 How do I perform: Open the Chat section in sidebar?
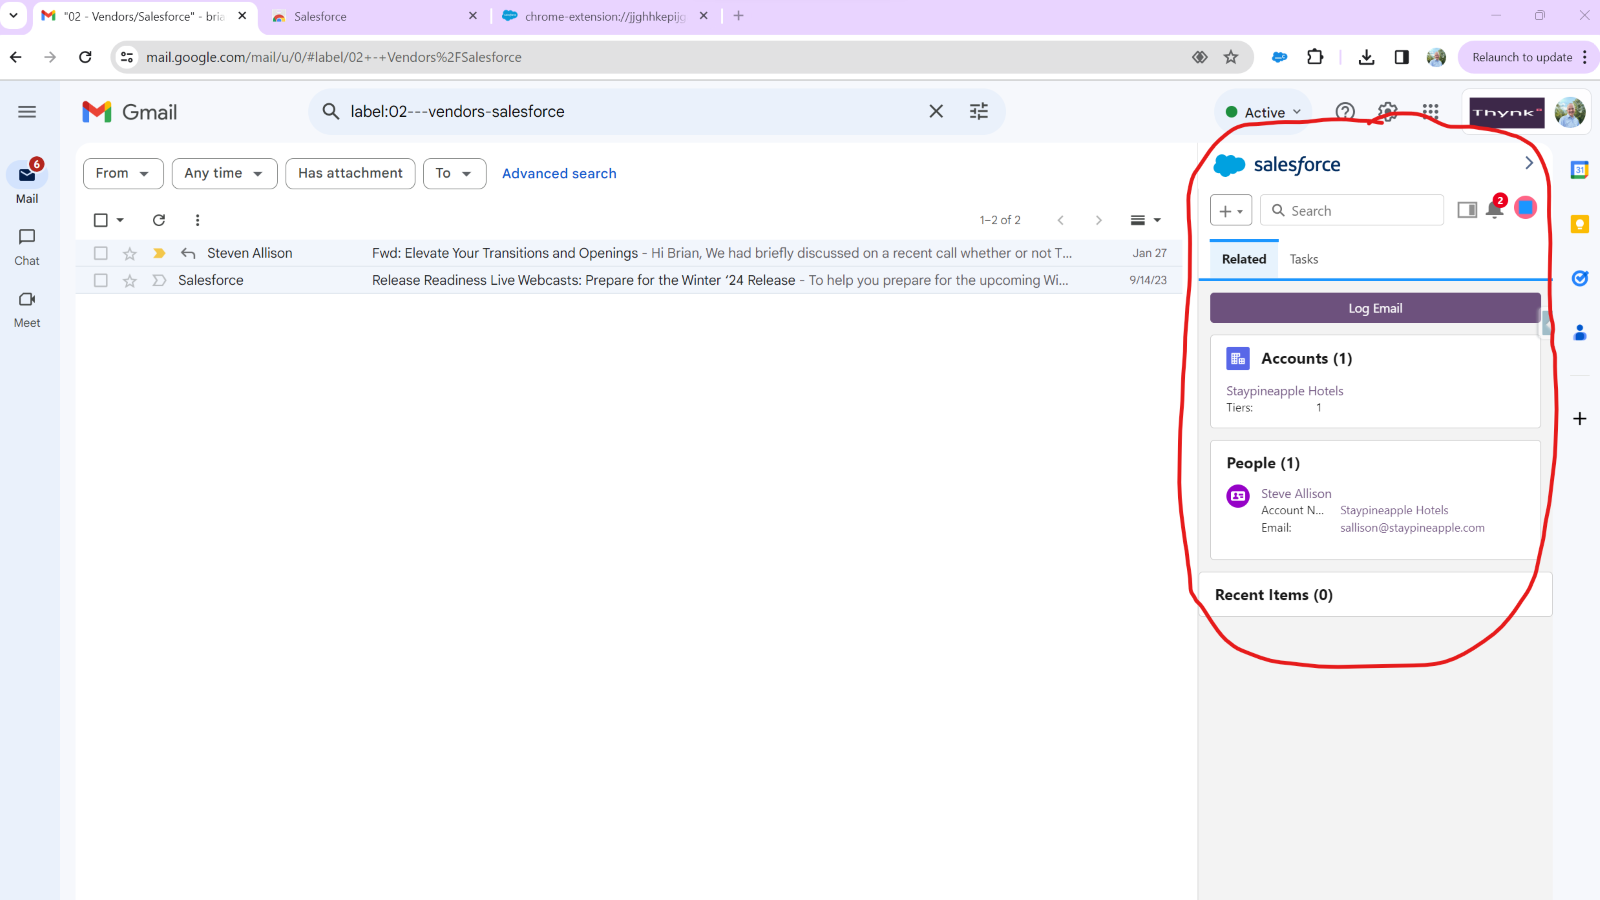click(27, 246)
